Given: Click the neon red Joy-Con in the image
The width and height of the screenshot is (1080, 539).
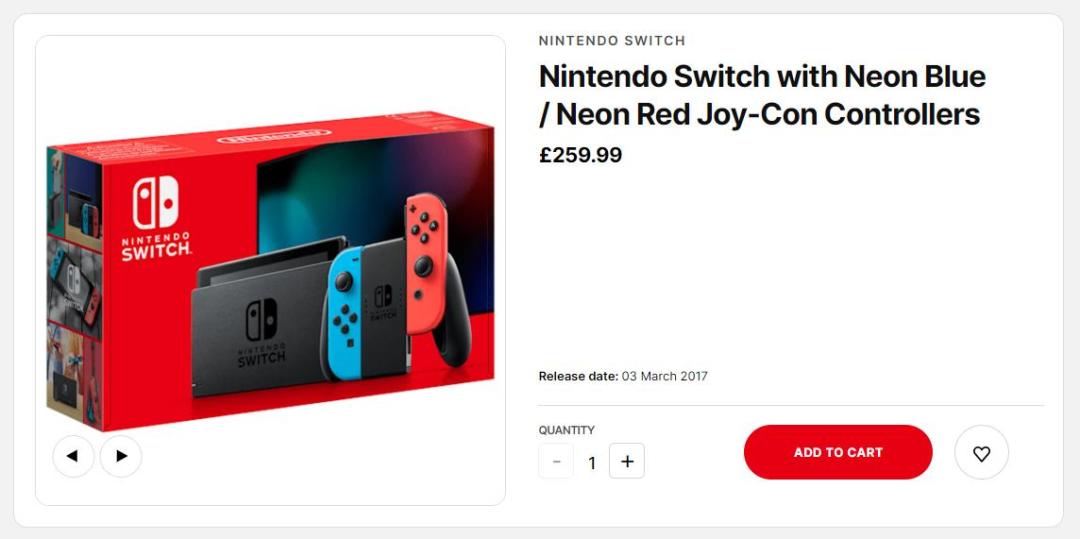Looking at the screenshot, I should (x=425, y=262).
